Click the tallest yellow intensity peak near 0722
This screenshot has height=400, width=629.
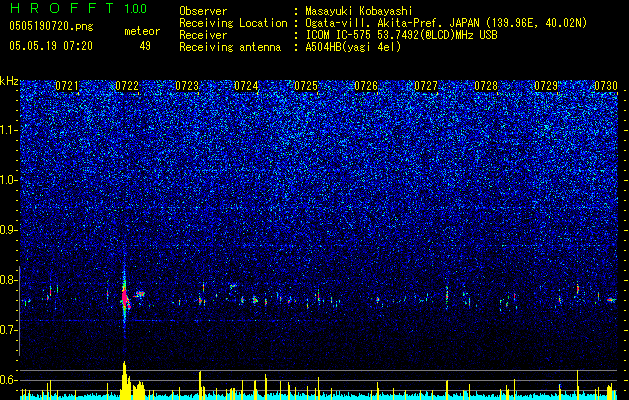124,379
